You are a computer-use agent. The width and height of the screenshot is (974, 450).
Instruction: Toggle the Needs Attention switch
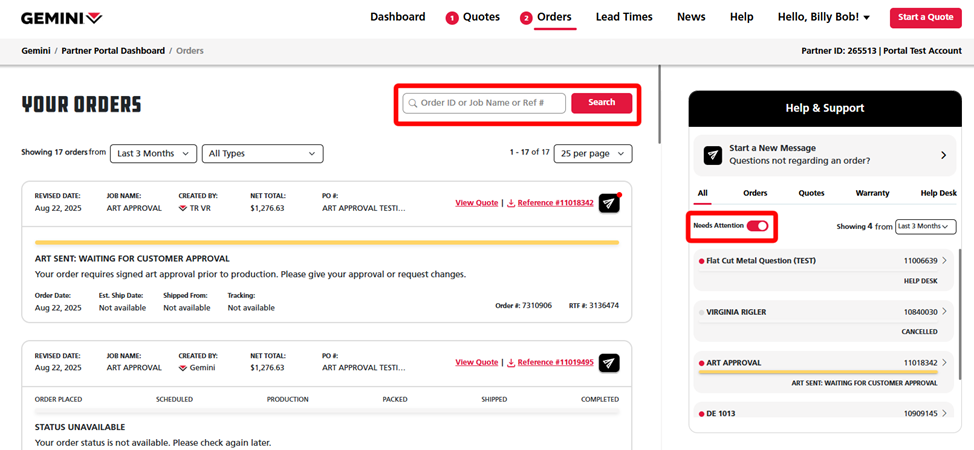(757, 226)
